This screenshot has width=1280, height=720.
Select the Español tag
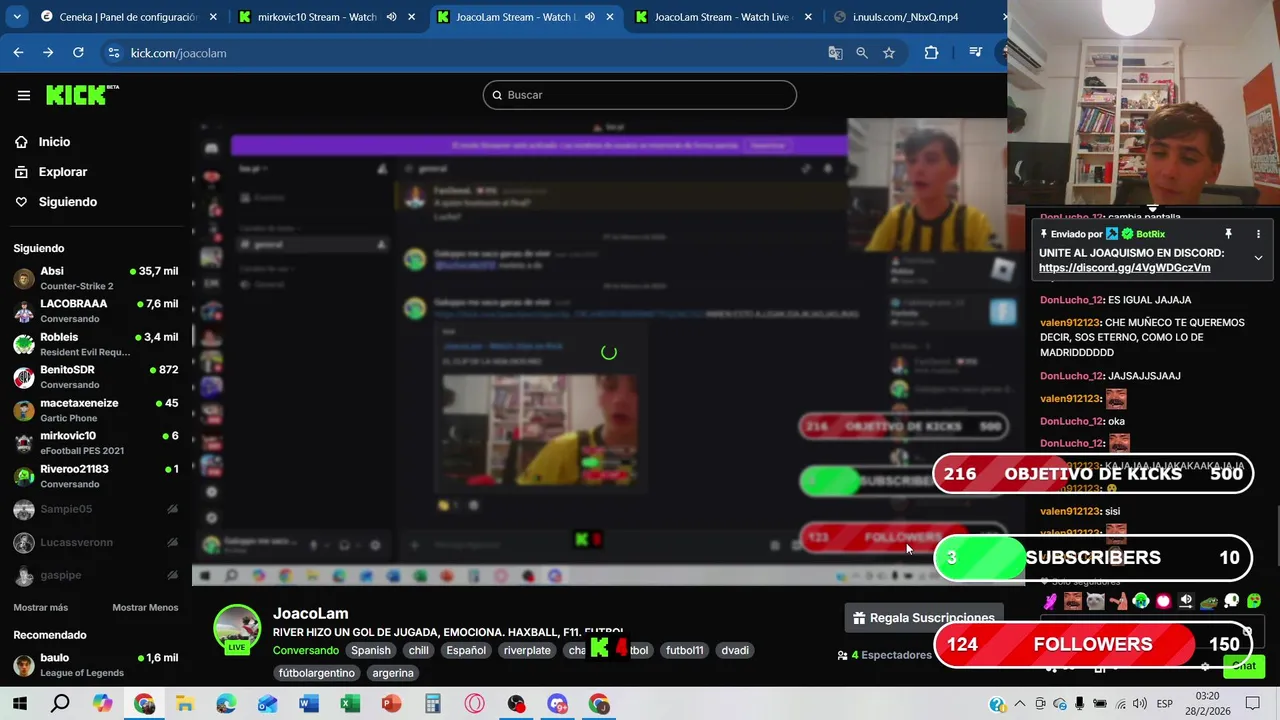[x=466, y=650]
